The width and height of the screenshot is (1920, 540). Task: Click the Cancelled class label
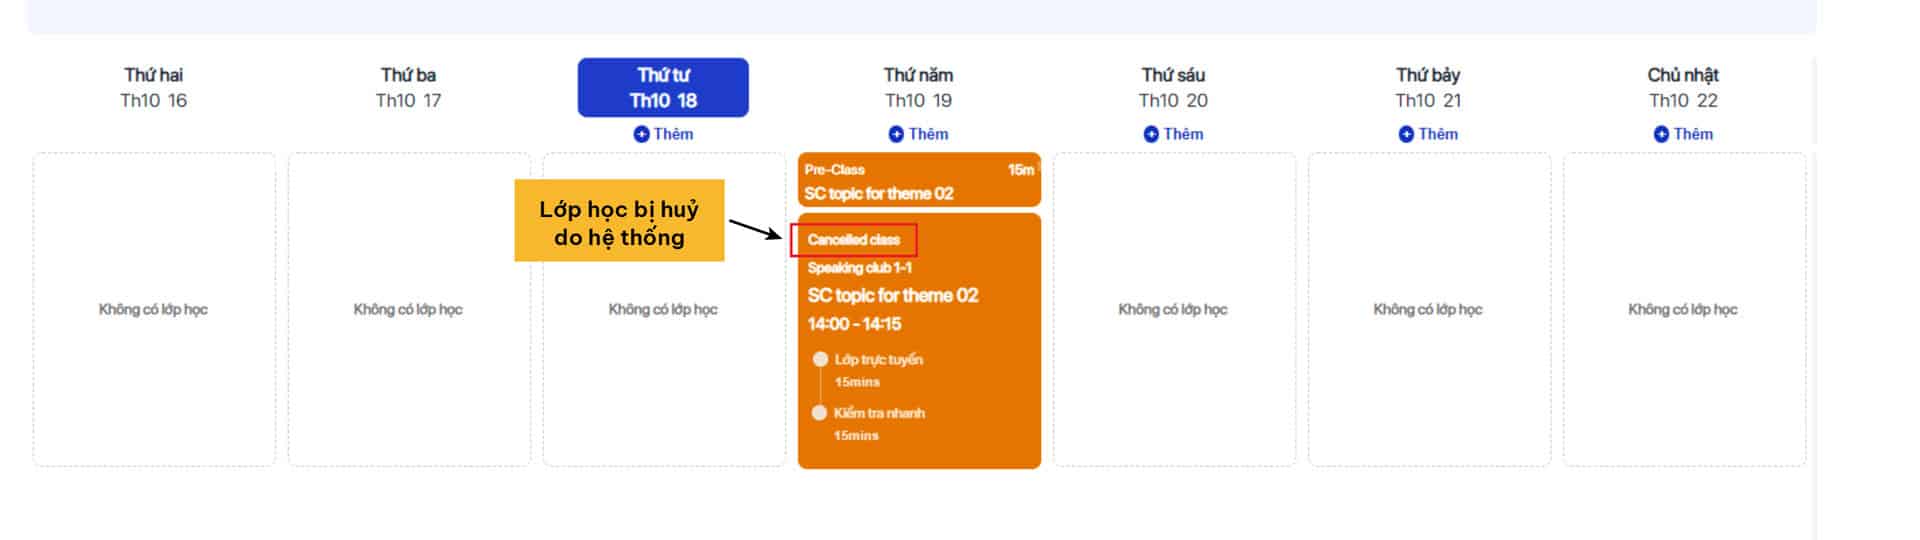point(854,240)
